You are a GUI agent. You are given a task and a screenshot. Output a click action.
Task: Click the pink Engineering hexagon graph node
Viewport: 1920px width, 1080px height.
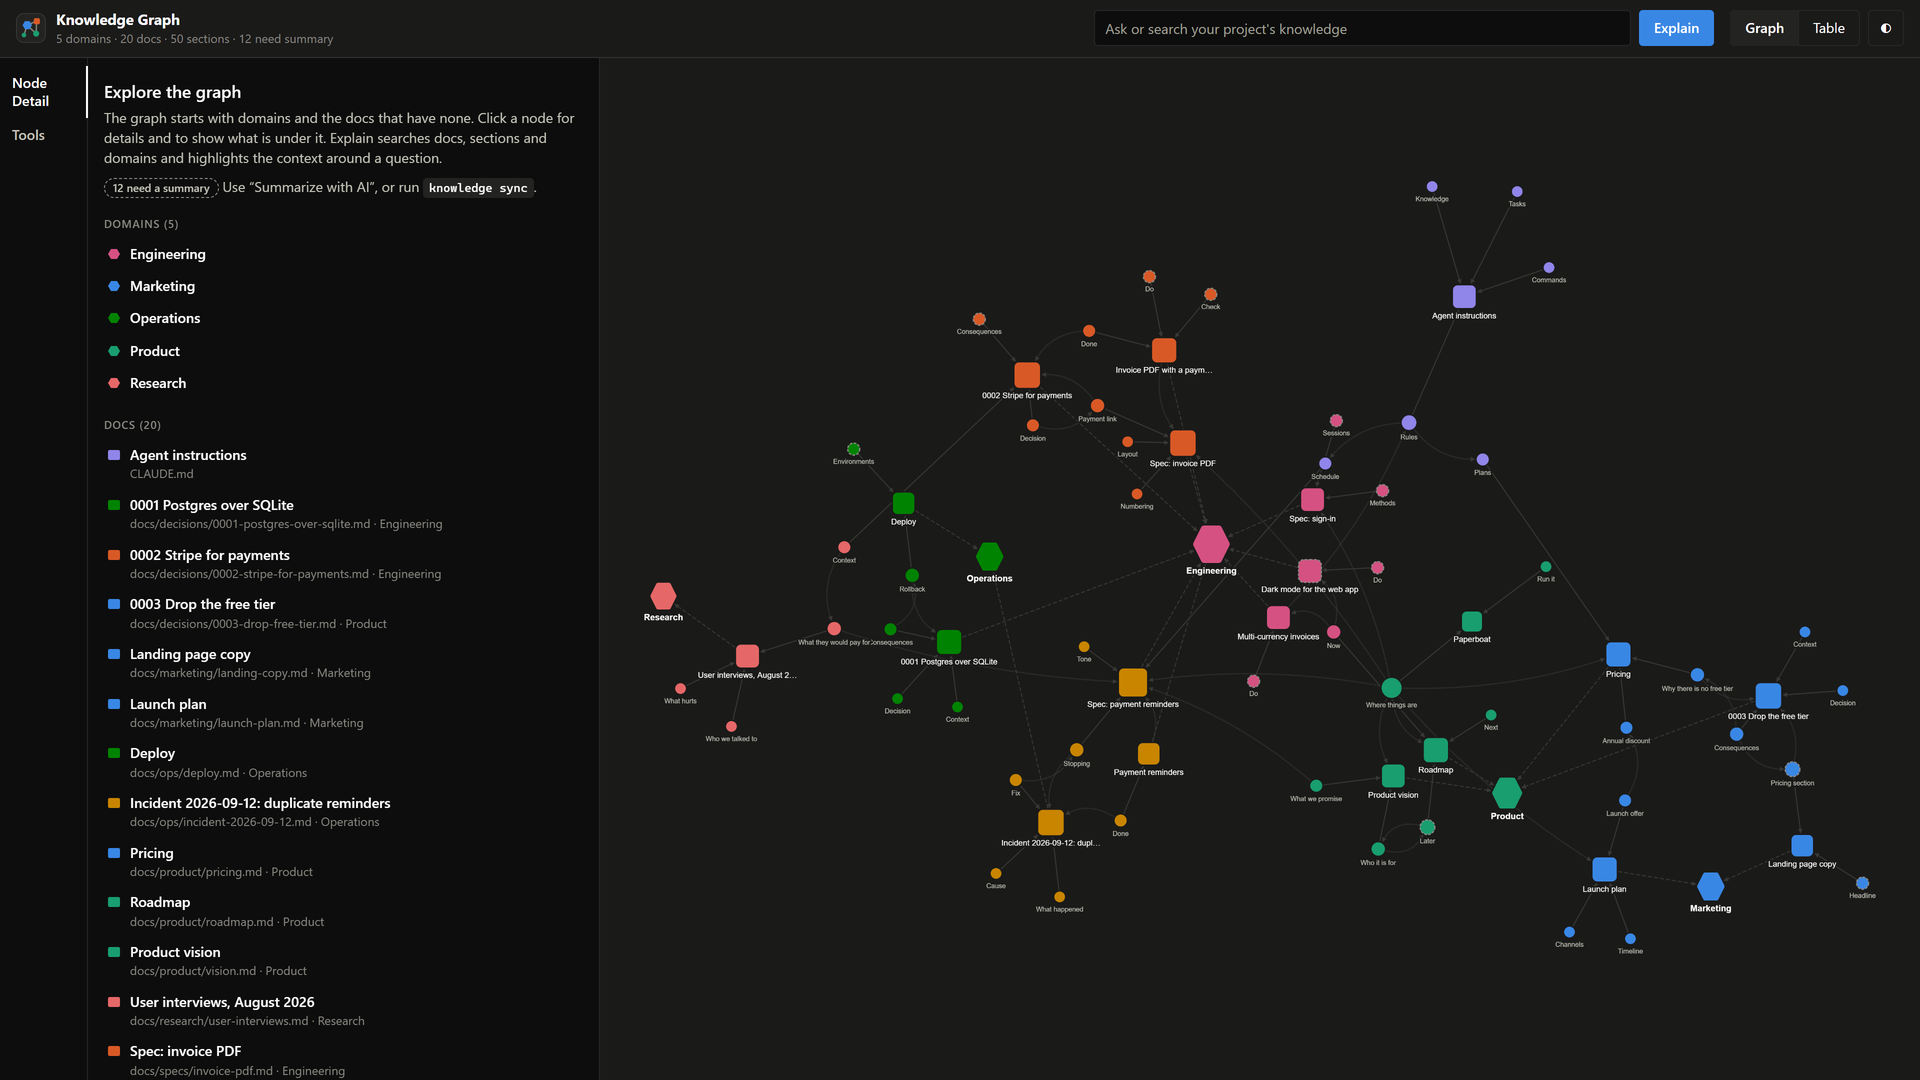[1211, 544]
